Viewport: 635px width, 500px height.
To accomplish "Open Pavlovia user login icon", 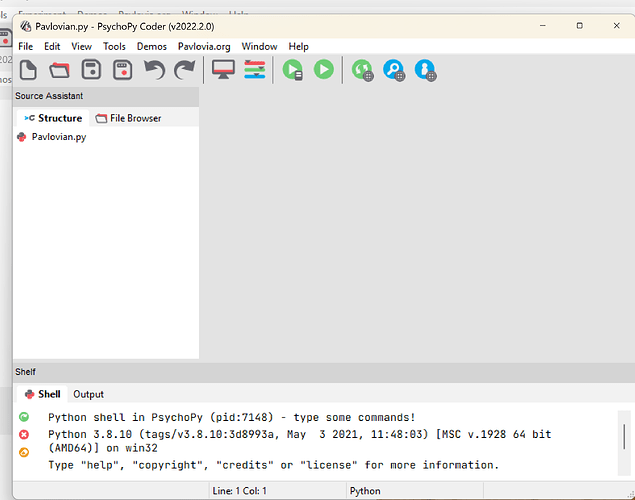I will tap(426, 70).
